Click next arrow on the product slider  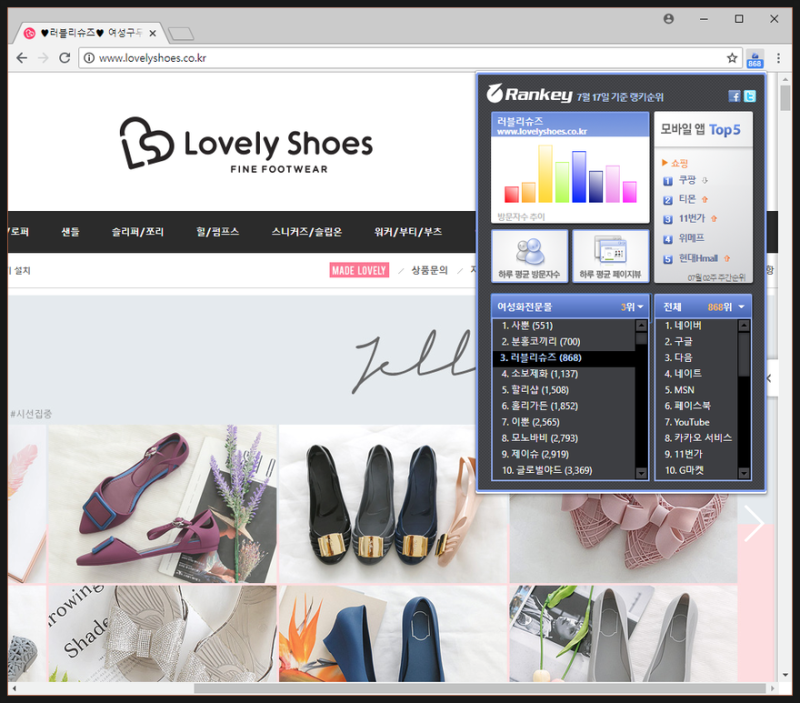coord(754,523)
